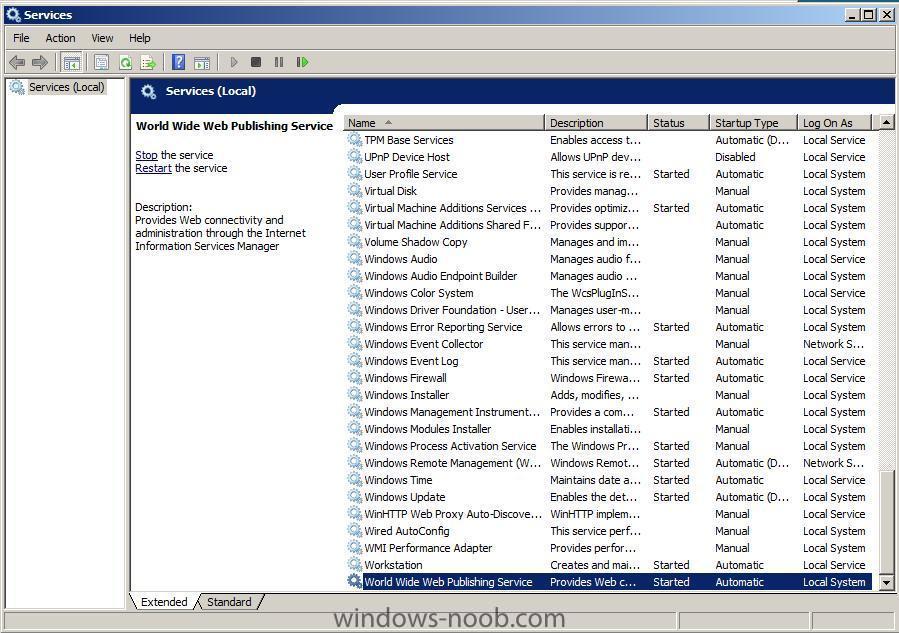
Task: Click the gear icon beside Volume Shadow Copy
Action: pyautogui.click(x=355, y=241)
